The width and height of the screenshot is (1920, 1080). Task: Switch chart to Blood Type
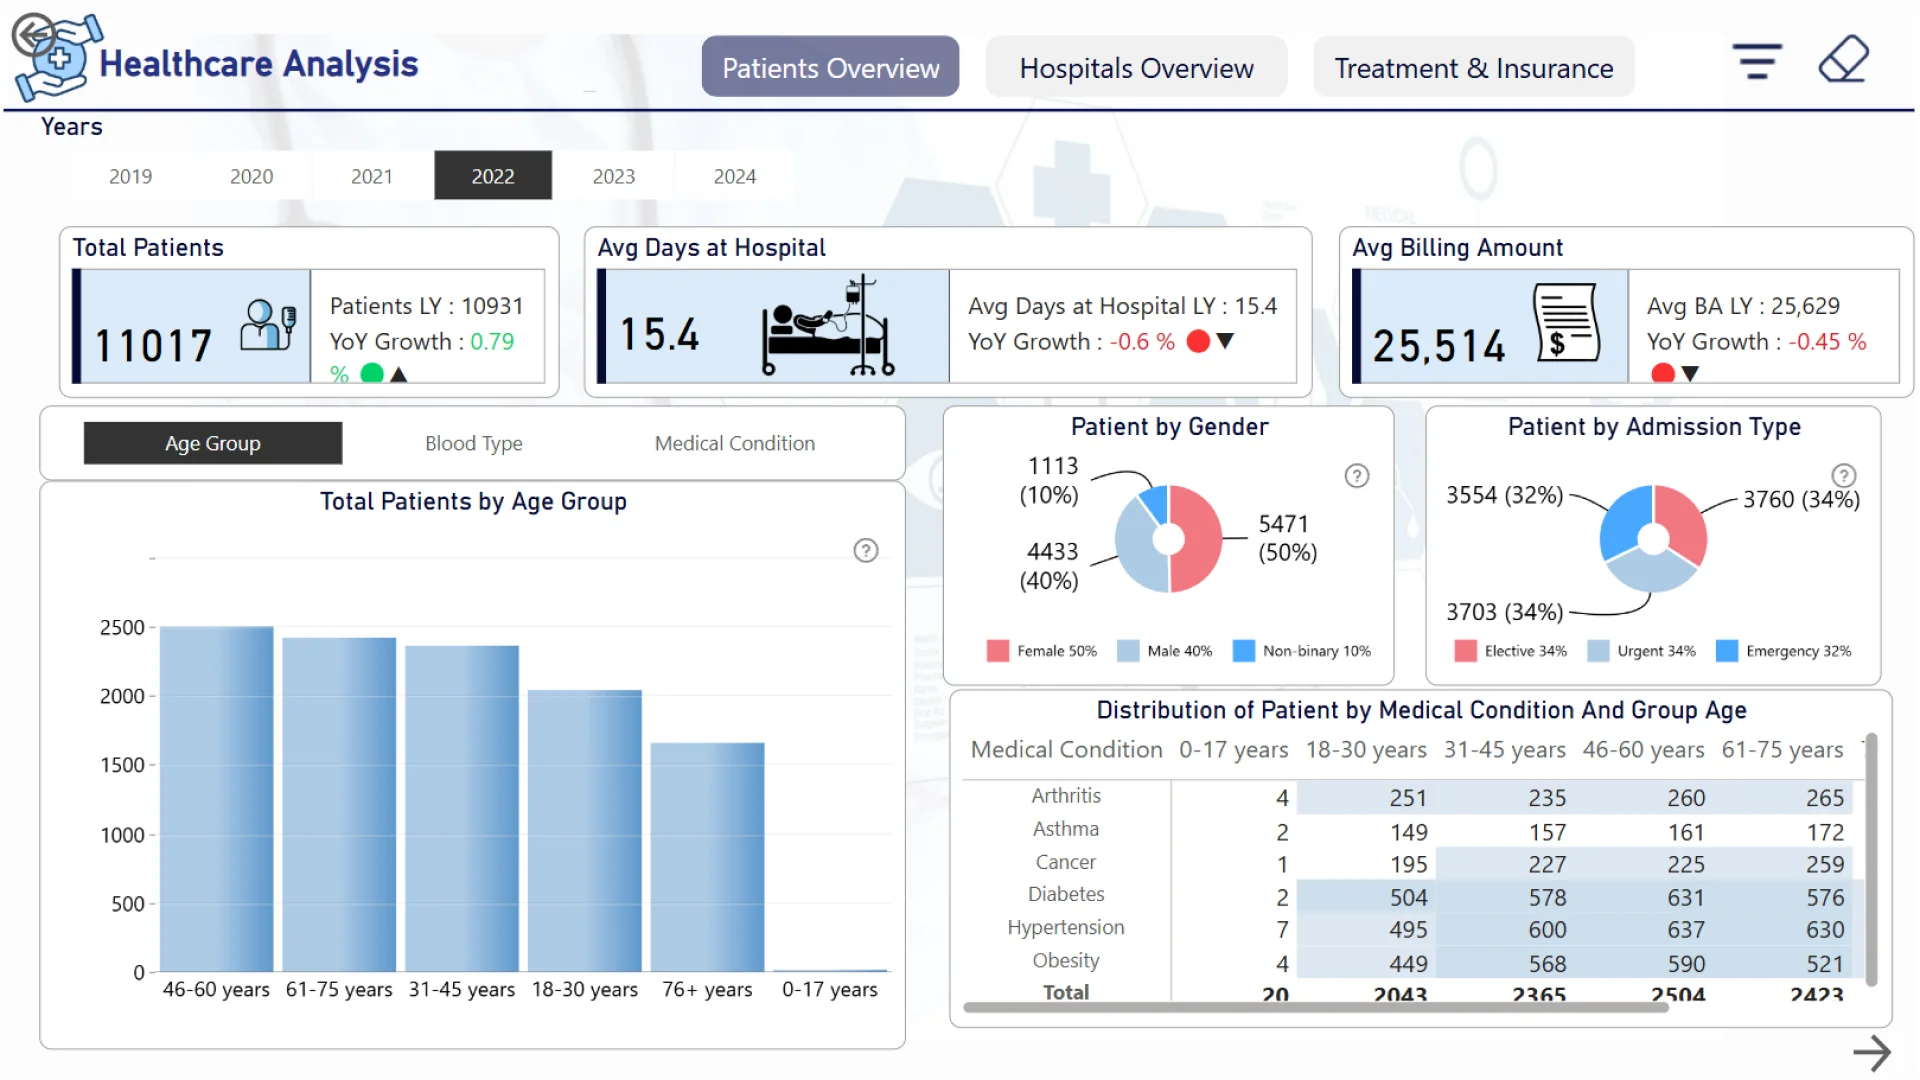click(x=473, y=443)
